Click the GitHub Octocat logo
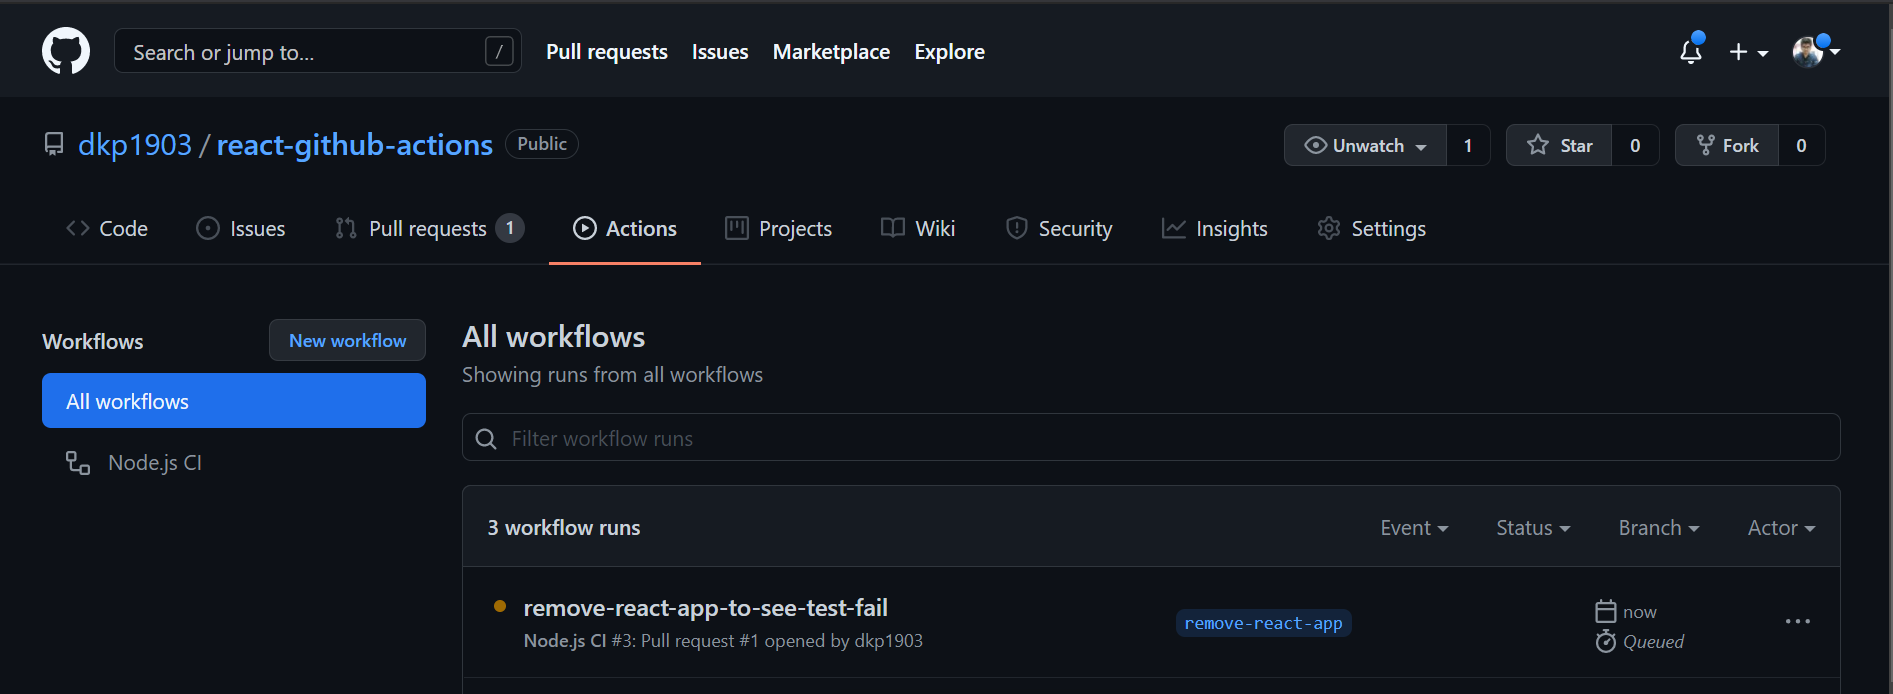The height and width of the screenshot is (694, 1893). [66, 51]
